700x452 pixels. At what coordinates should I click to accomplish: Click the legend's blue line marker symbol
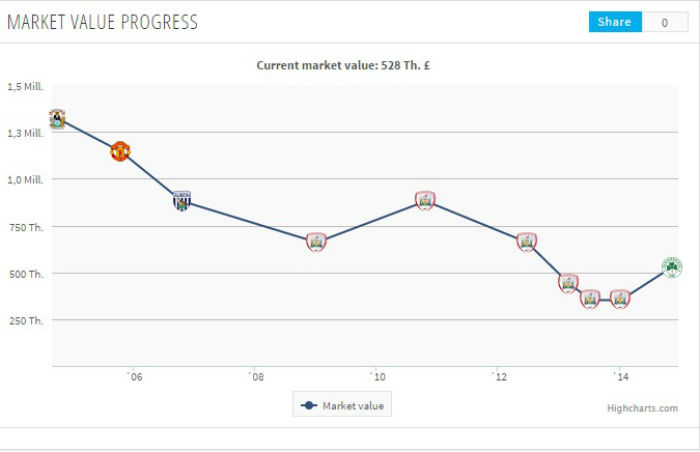[x=309, y=405]
